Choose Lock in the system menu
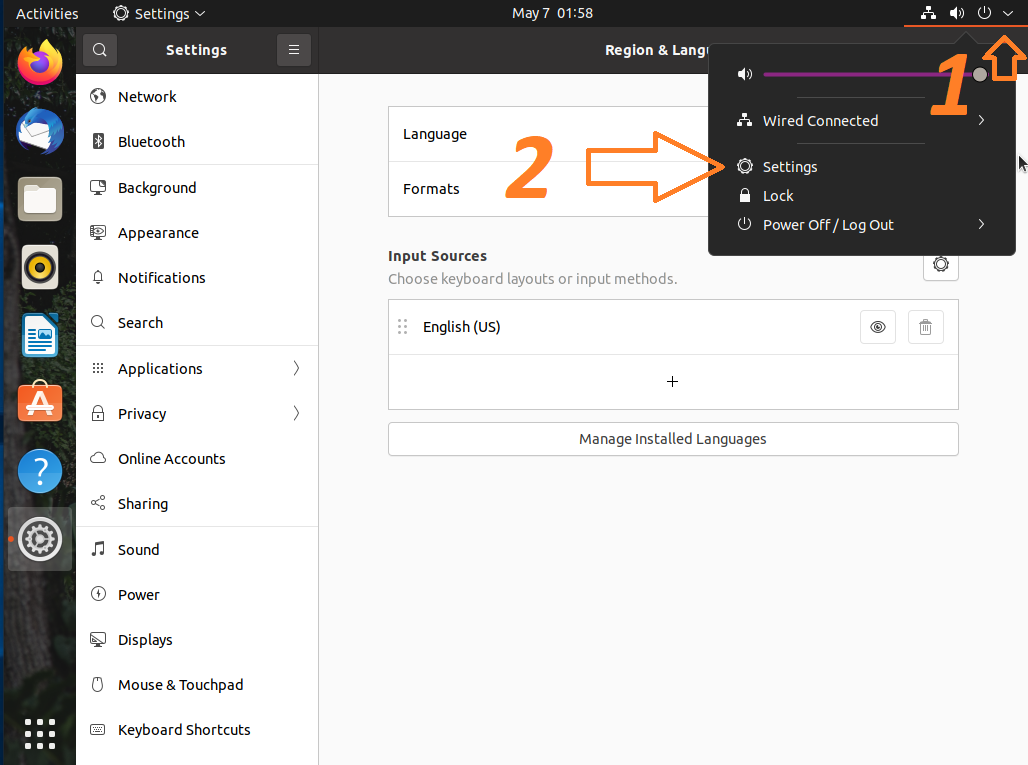Image resolution: width=1028 pixels, height=765 pixels. (778, 196)
